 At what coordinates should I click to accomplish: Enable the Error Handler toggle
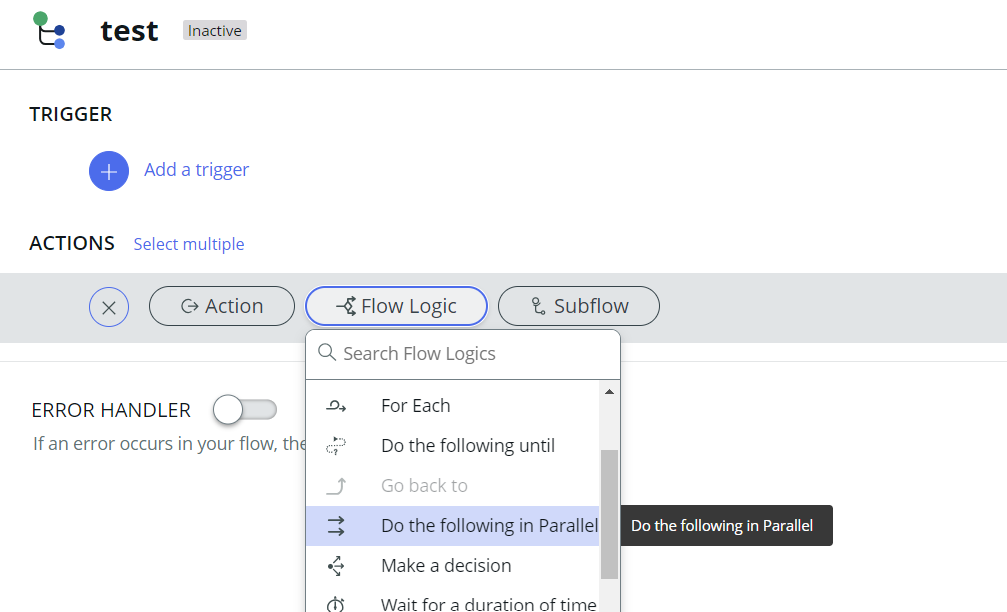244,410
